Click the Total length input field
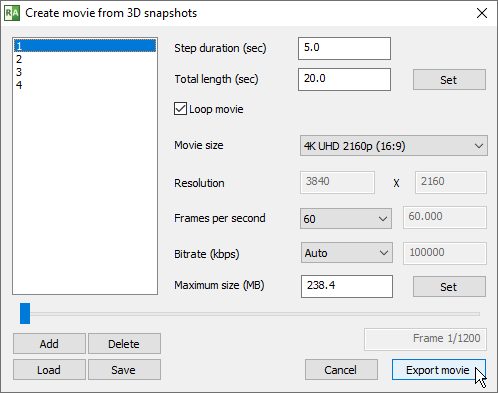Image resolution: width=498 pixels, height=393 pixels. pyautogui.click(x=344, y=79)
